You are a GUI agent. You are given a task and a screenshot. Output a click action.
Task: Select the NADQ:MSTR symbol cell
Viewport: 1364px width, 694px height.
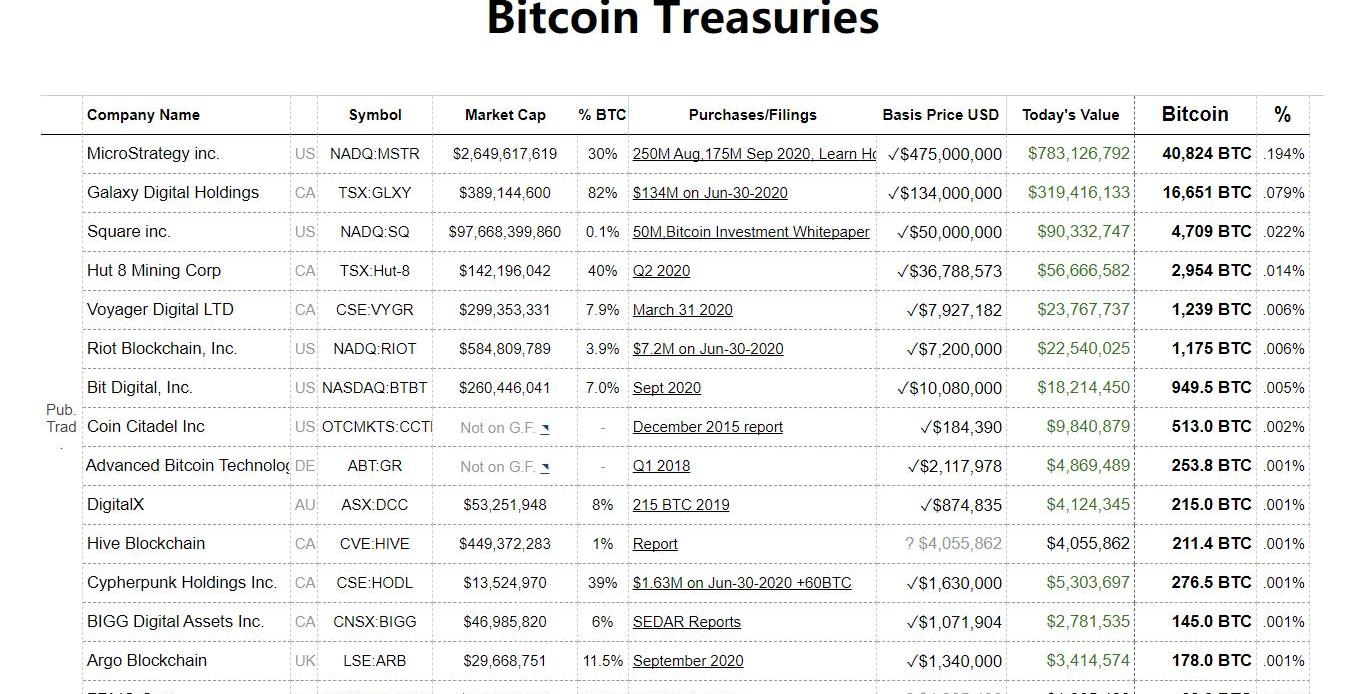coord(375,154)
